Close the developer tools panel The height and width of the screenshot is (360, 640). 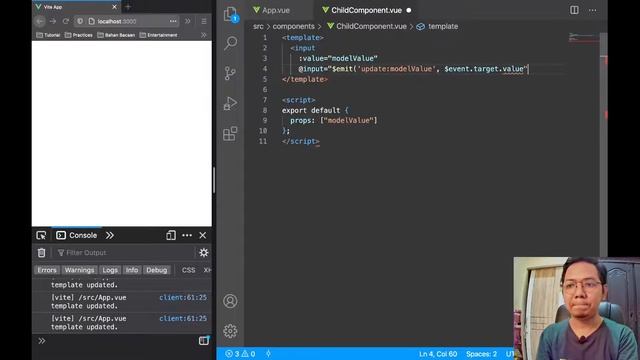pyautogui.click(x=203, y=236)
